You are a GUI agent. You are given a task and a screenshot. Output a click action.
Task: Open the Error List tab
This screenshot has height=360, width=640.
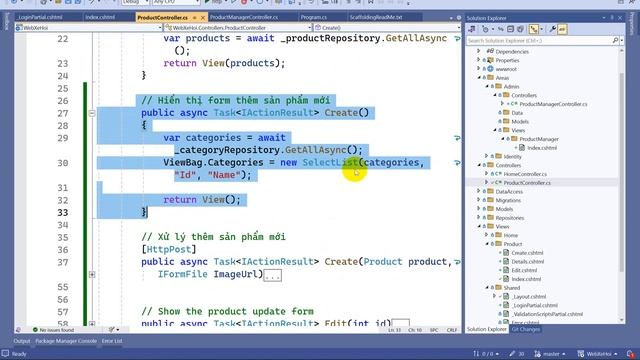click(x=112, y=341)
